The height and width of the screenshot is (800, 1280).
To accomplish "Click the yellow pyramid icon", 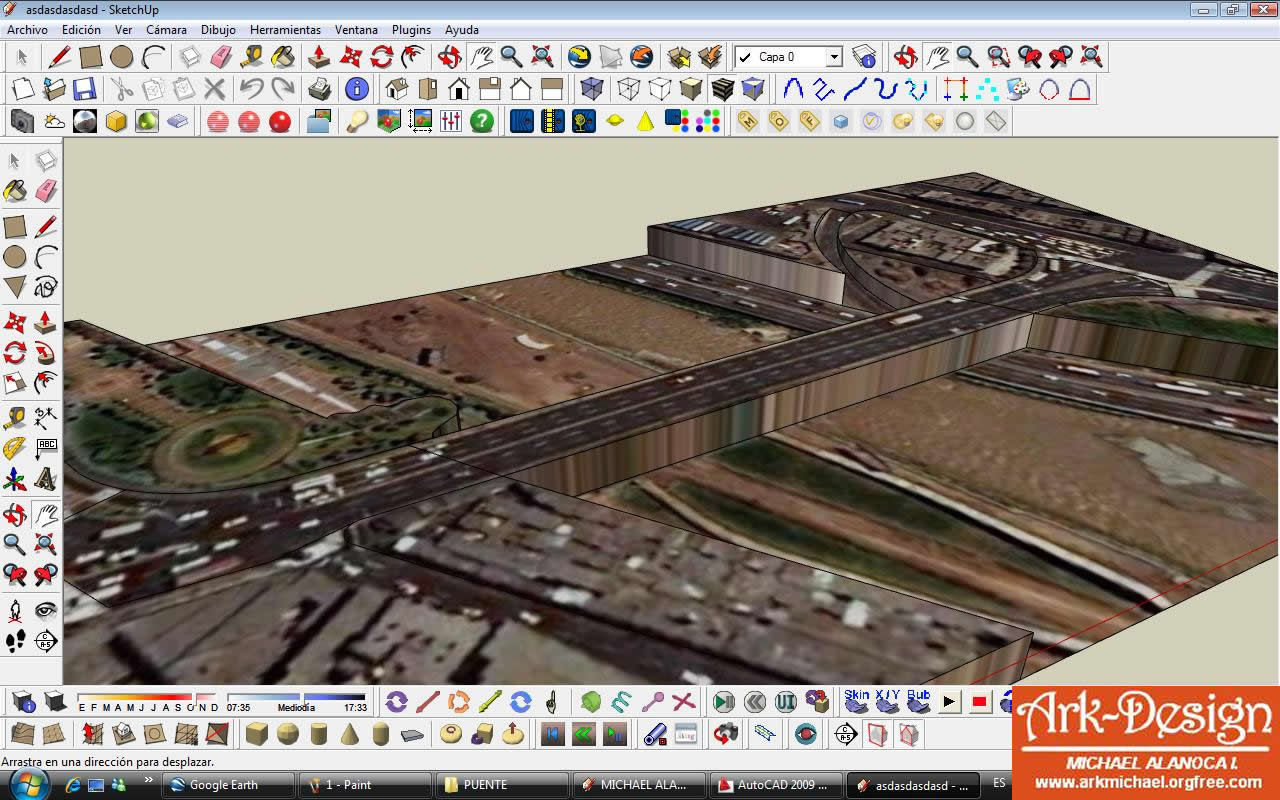I will pyautogui.click(x=646, y=121).
